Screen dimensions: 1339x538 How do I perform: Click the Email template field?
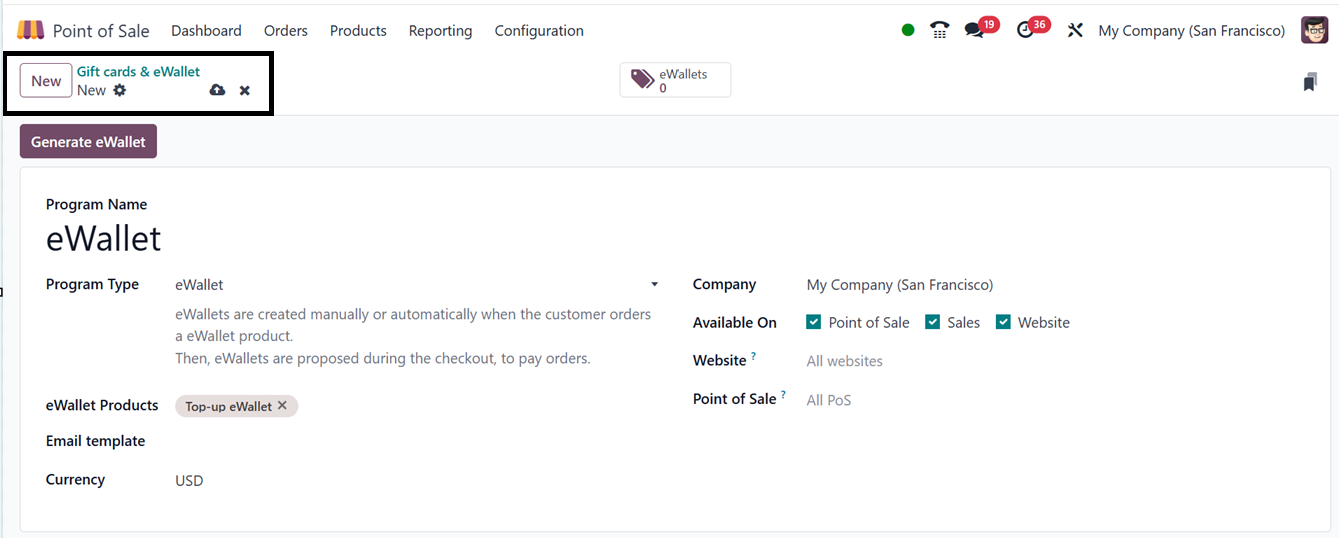tap(410, 442)
